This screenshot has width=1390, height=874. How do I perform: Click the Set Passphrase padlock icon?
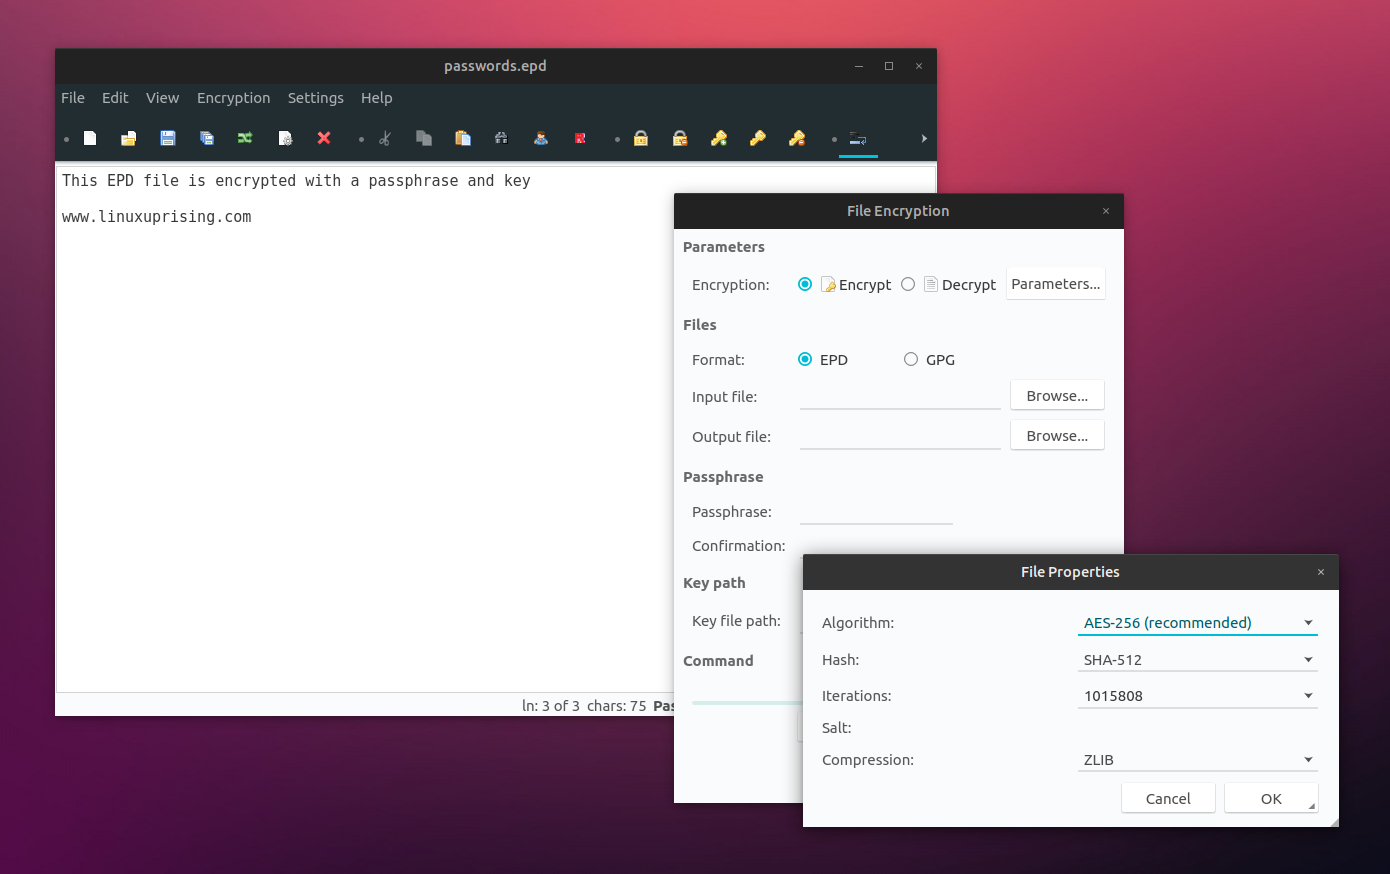pyautogui.click(x=641, y=138)
